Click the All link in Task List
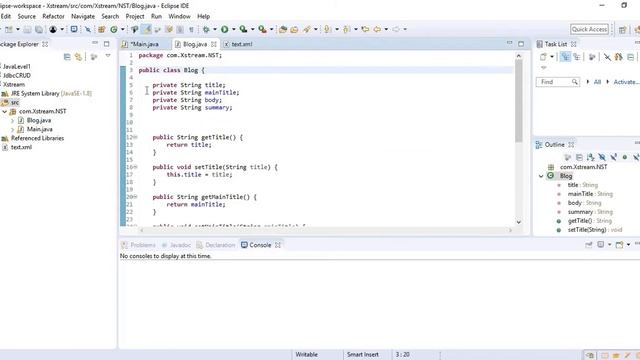Image resolution: width=640 pixels, height=360 pixels. click(597, 82)
